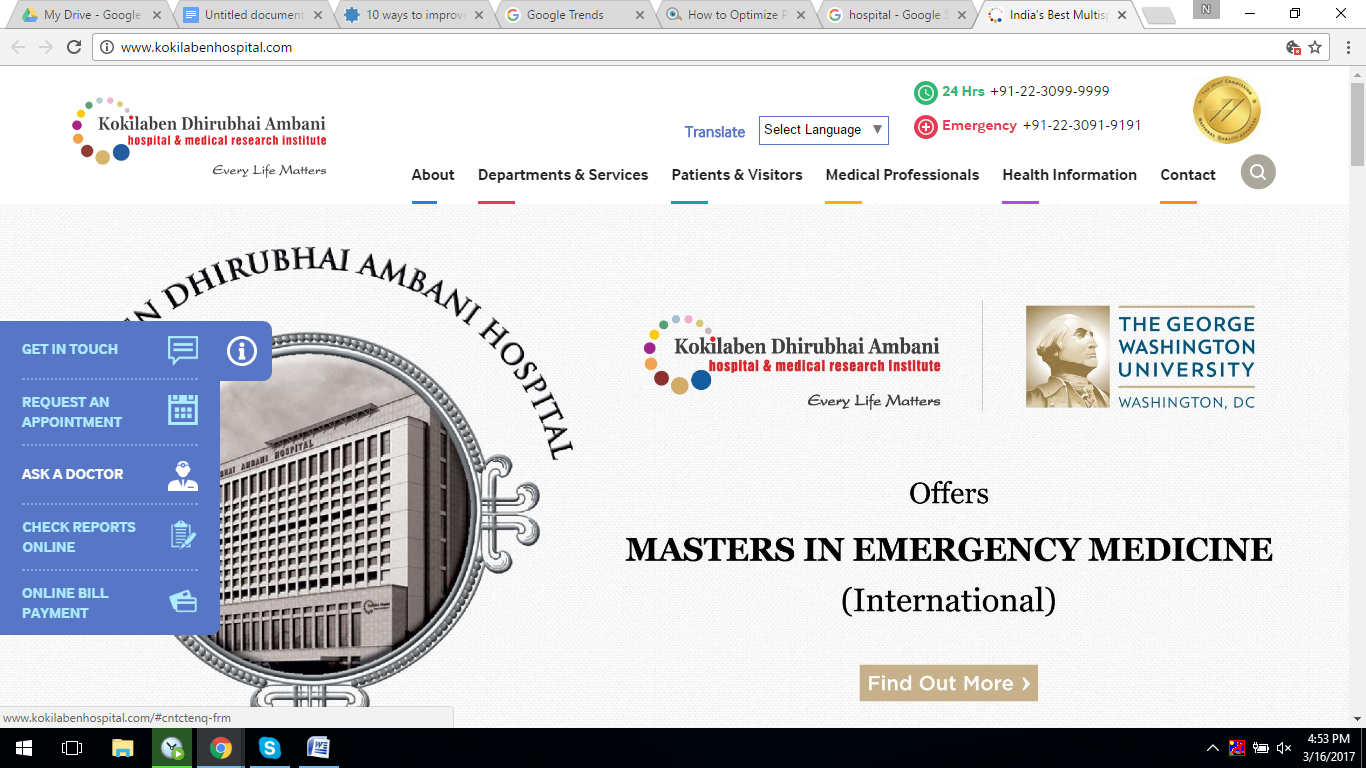This screenshot has width=1366, height=768.
Task: Click the magnifier search icon in site header
Action: point(1258,172)
